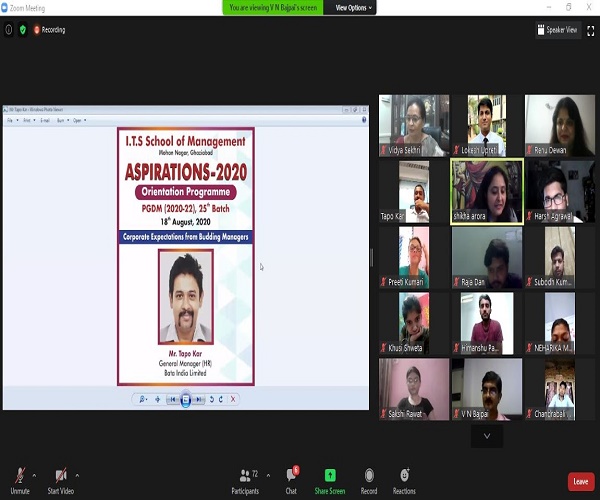600x500 pixels.
Task: Open Print menu in Photo Viewer
Action: point(29,121)
